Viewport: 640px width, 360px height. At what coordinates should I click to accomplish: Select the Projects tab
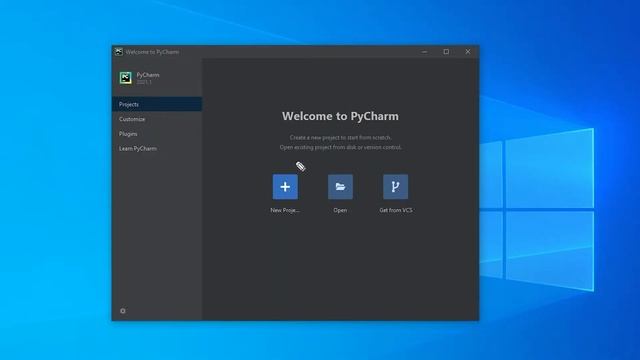pos(157,104)
